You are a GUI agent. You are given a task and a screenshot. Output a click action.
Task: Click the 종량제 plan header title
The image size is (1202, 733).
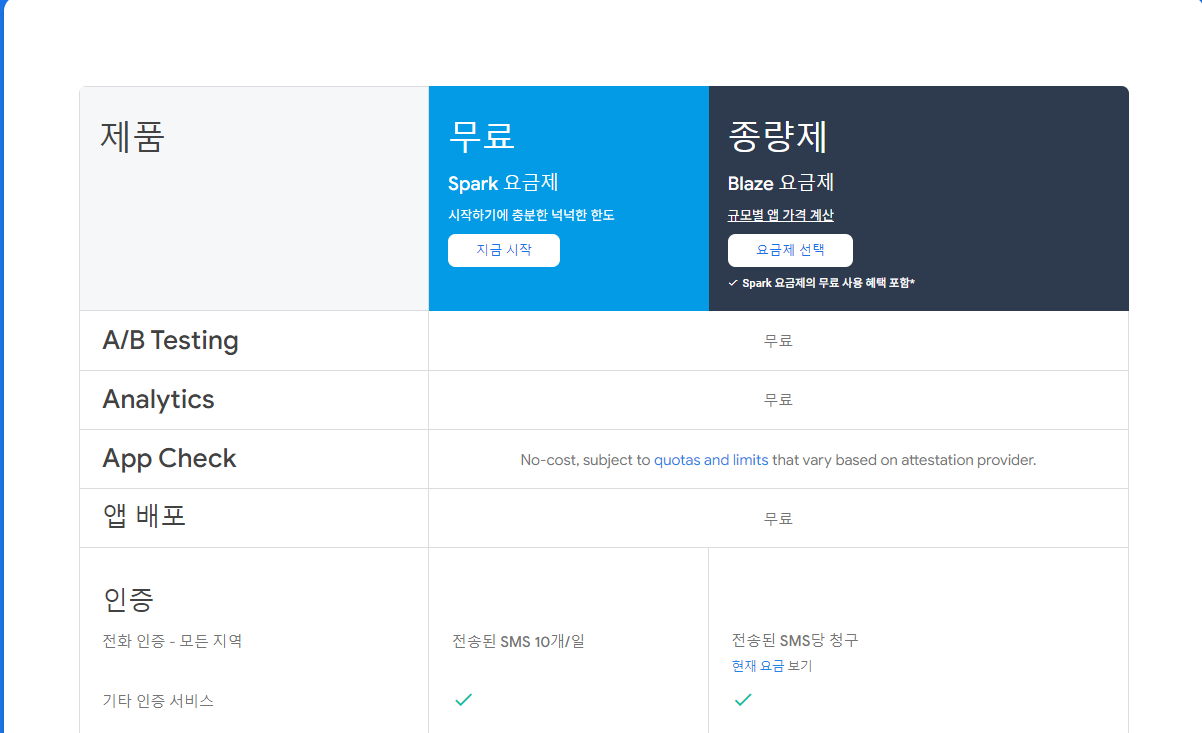pos(778,136)
